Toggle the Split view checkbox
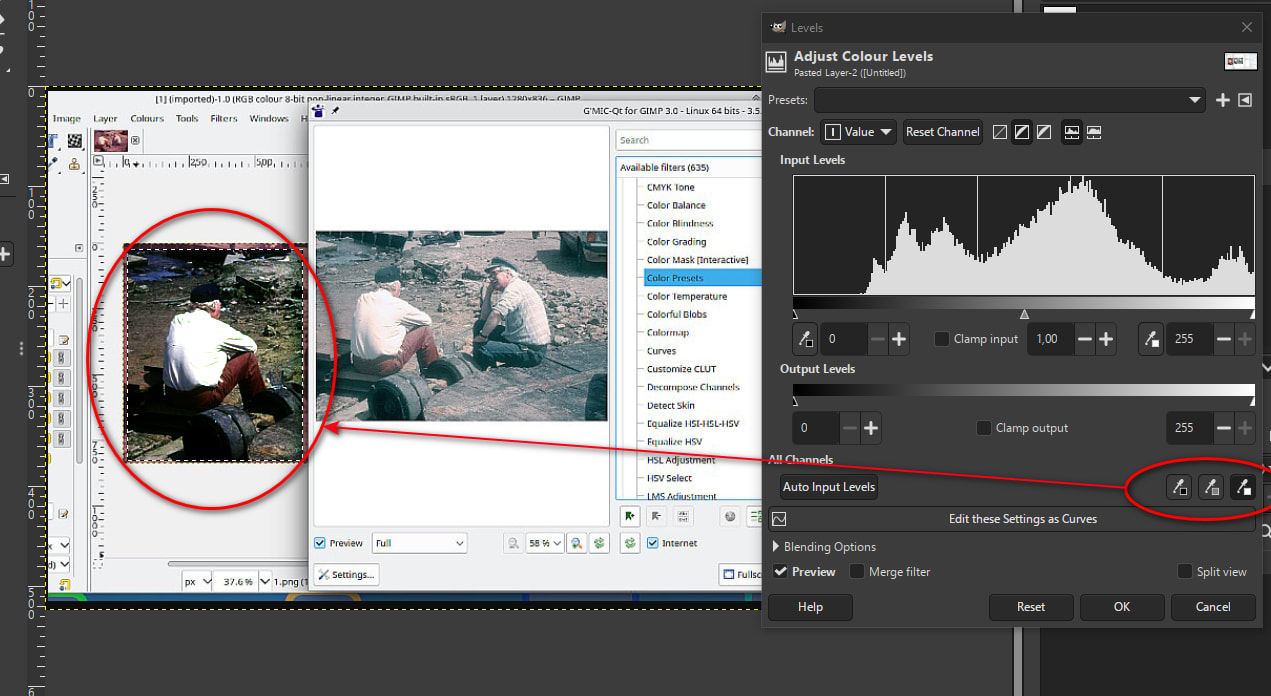Screen dimensions: 1271x696 tap(1185, 572)
